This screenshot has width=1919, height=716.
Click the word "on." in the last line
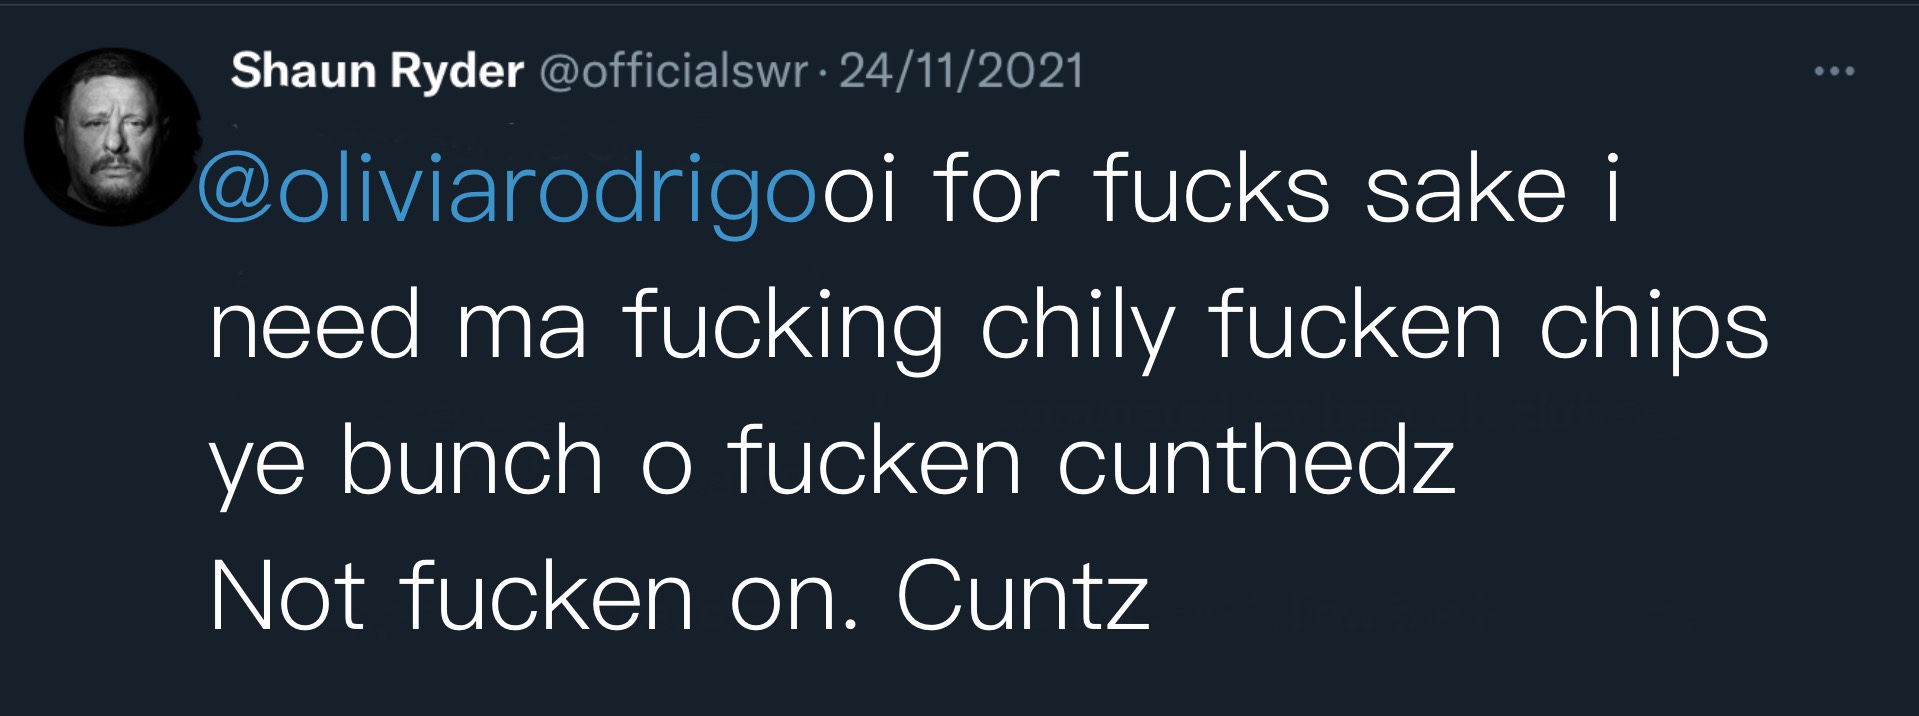click(x=795, y=604)
